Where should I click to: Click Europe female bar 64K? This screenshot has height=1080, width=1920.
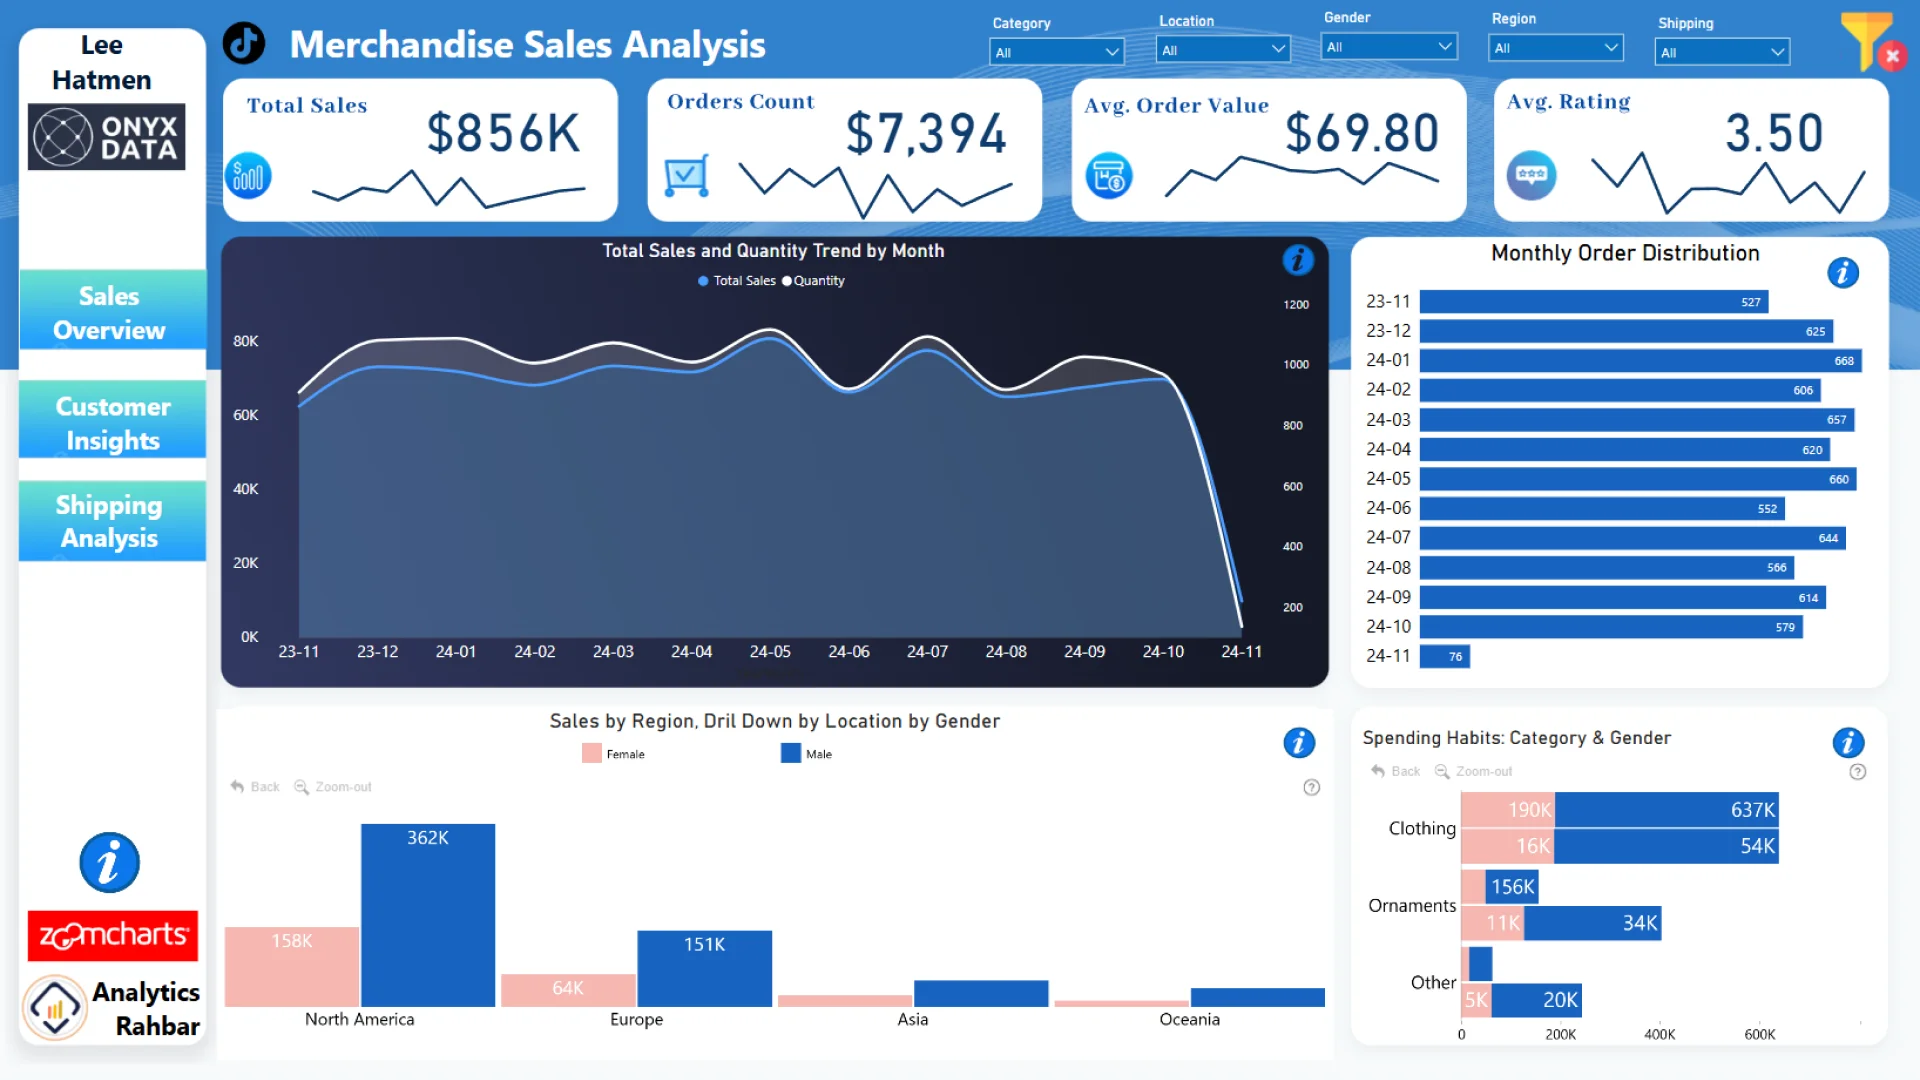point(568,990)
